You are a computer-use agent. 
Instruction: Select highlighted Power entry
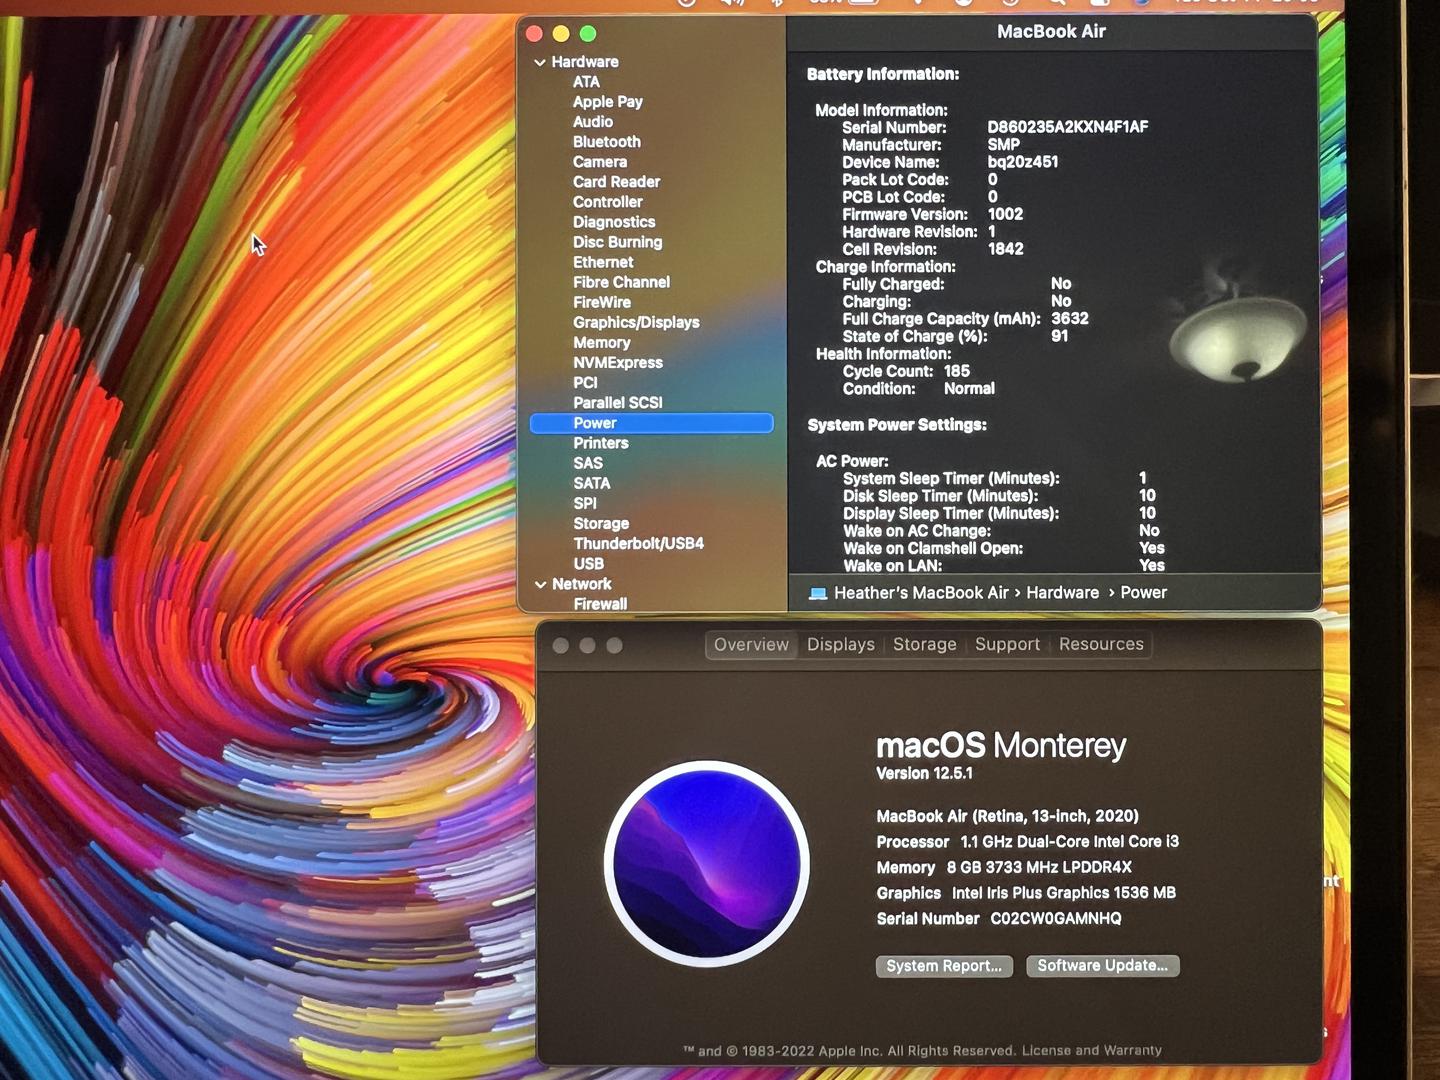651,423
